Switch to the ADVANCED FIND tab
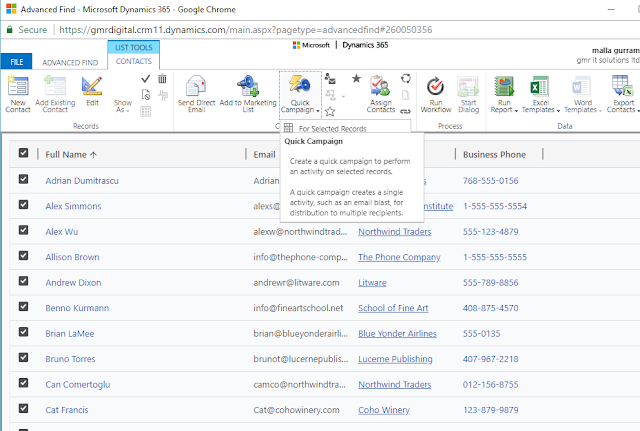The image size is (640, 431). pyautogui.click(x=70, y=62)
